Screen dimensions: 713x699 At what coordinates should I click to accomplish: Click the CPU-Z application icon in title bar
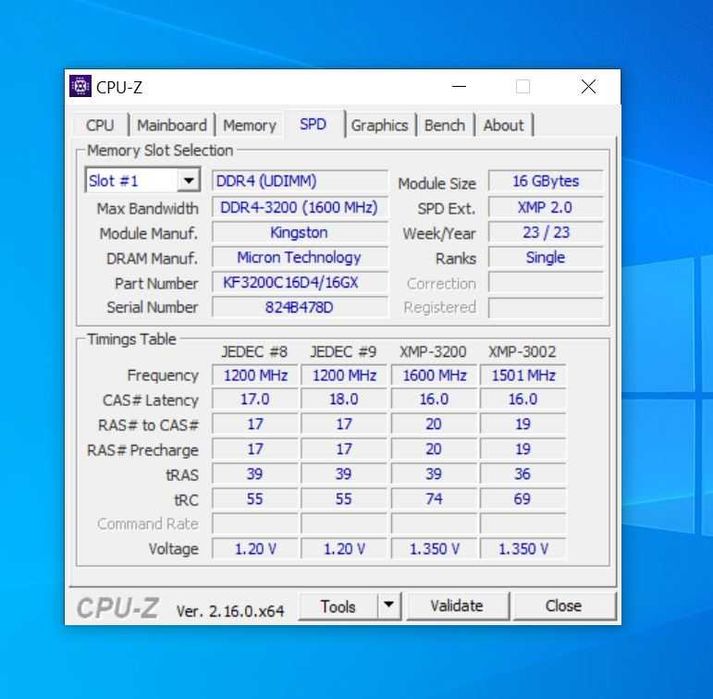click(80, 86)
